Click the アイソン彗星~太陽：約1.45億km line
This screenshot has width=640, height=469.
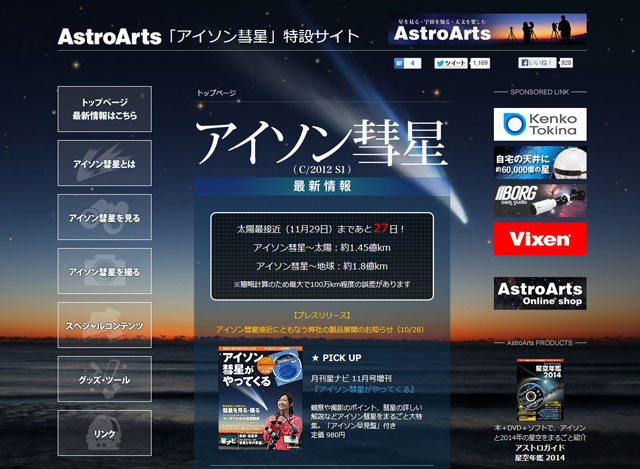[322, 248]
